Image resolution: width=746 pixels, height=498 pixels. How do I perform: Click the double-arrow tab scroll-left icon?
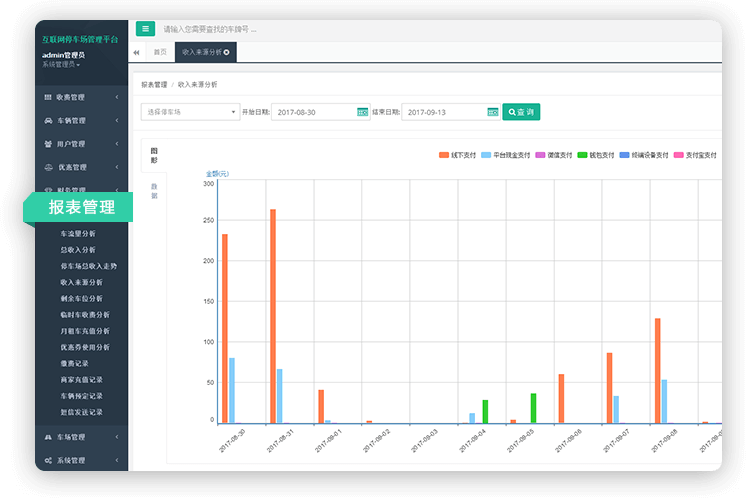(x=137, y=52)
